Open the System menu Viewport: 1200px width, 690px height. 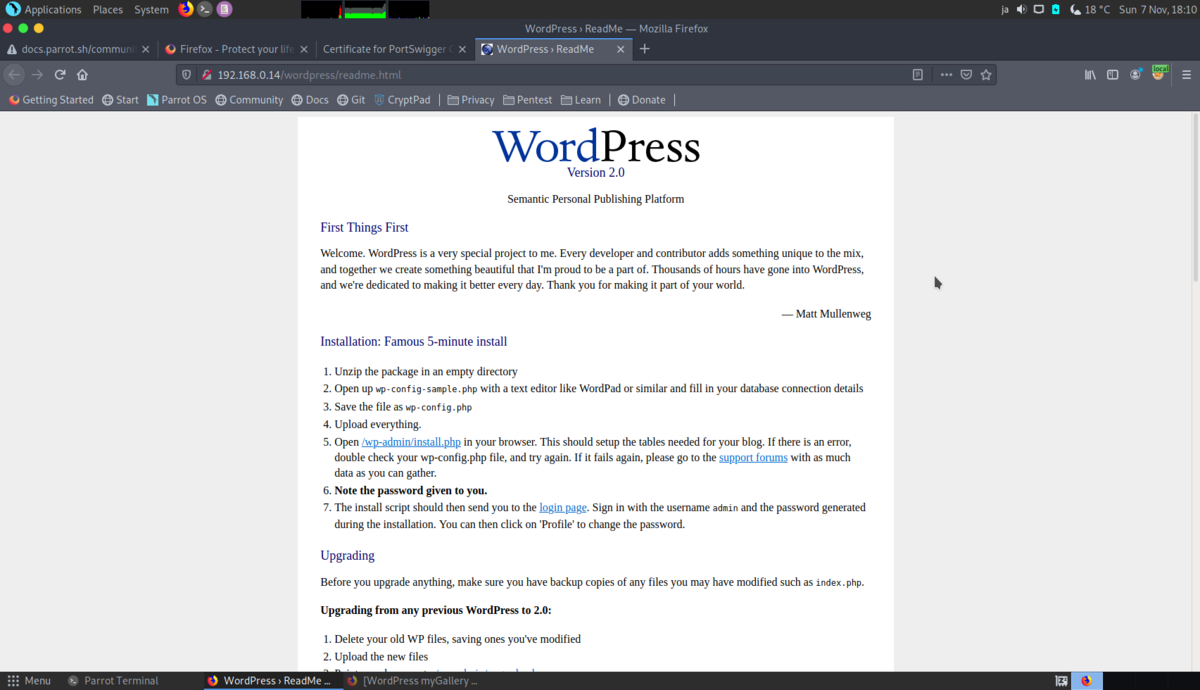[151, 9]
